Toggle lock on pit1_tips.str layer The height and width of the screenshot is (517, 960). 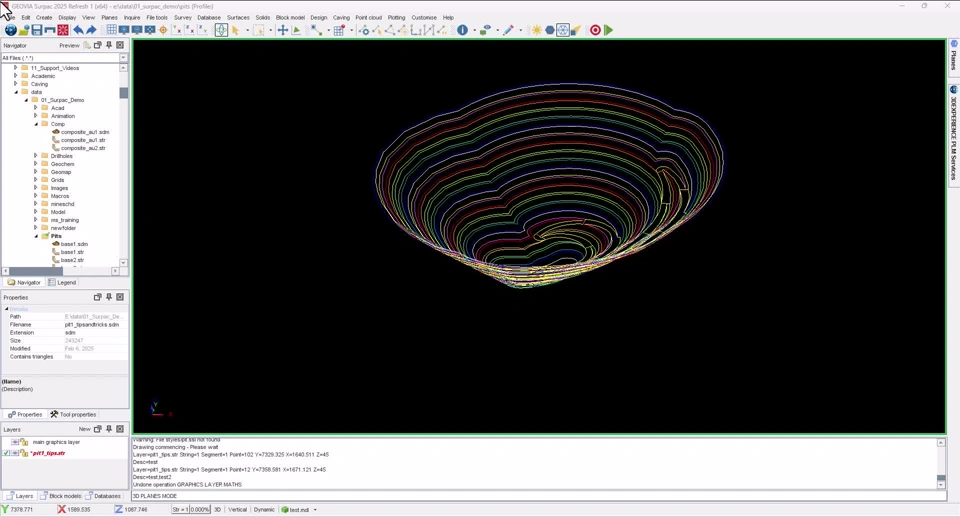click(23, 453)
